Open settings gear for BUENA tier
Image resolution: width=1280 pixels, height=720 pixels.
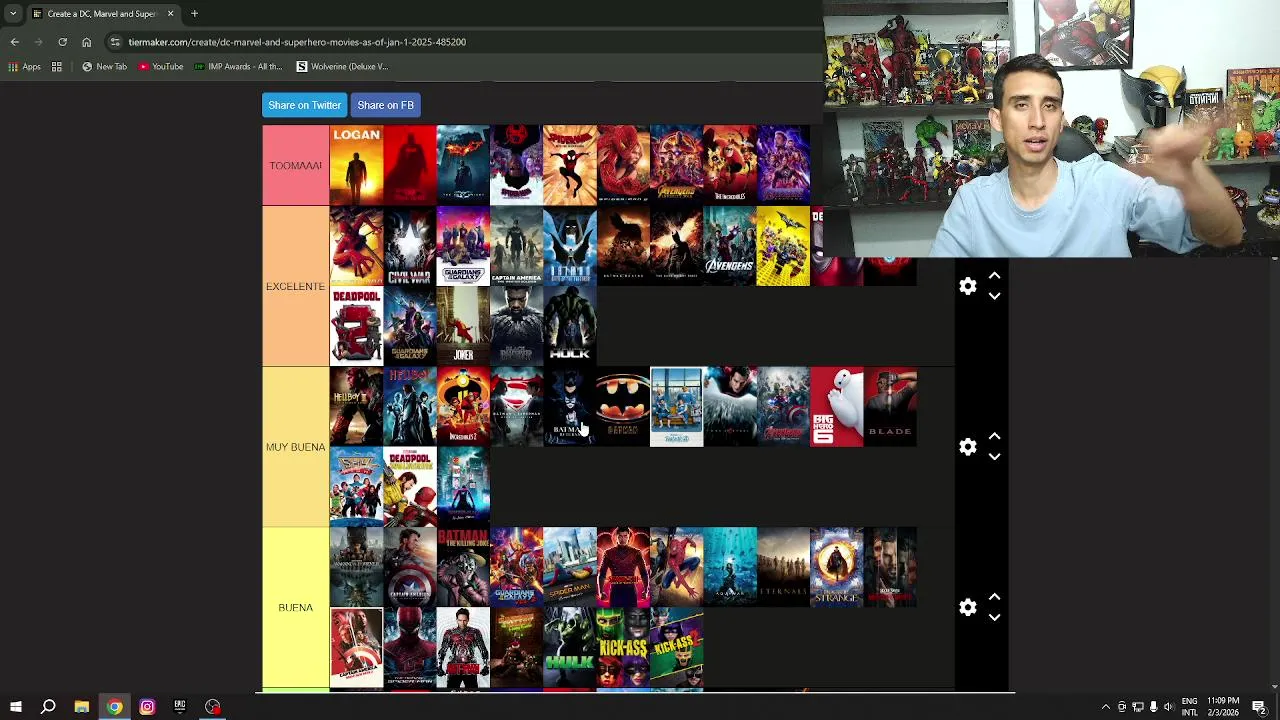click(x=967, y=607)
